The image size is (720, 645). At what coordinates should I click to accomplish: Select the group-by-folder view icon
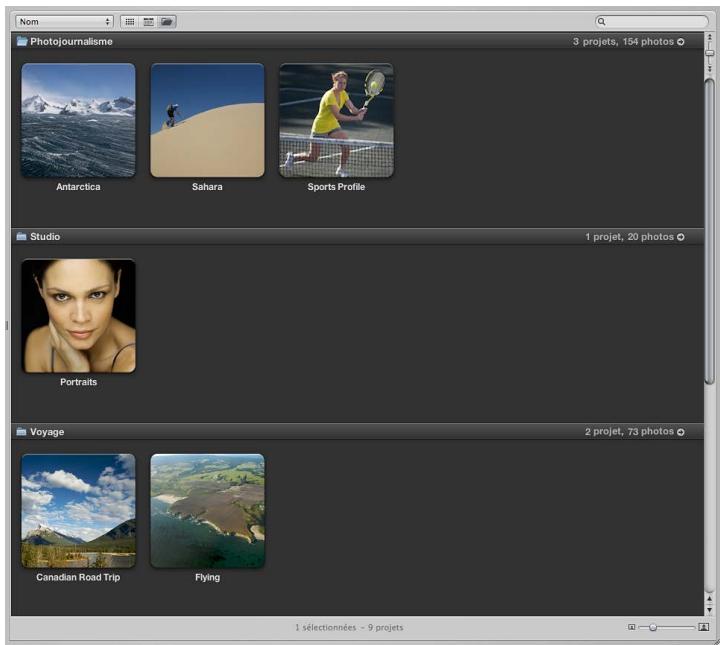(x=167, y=22)
